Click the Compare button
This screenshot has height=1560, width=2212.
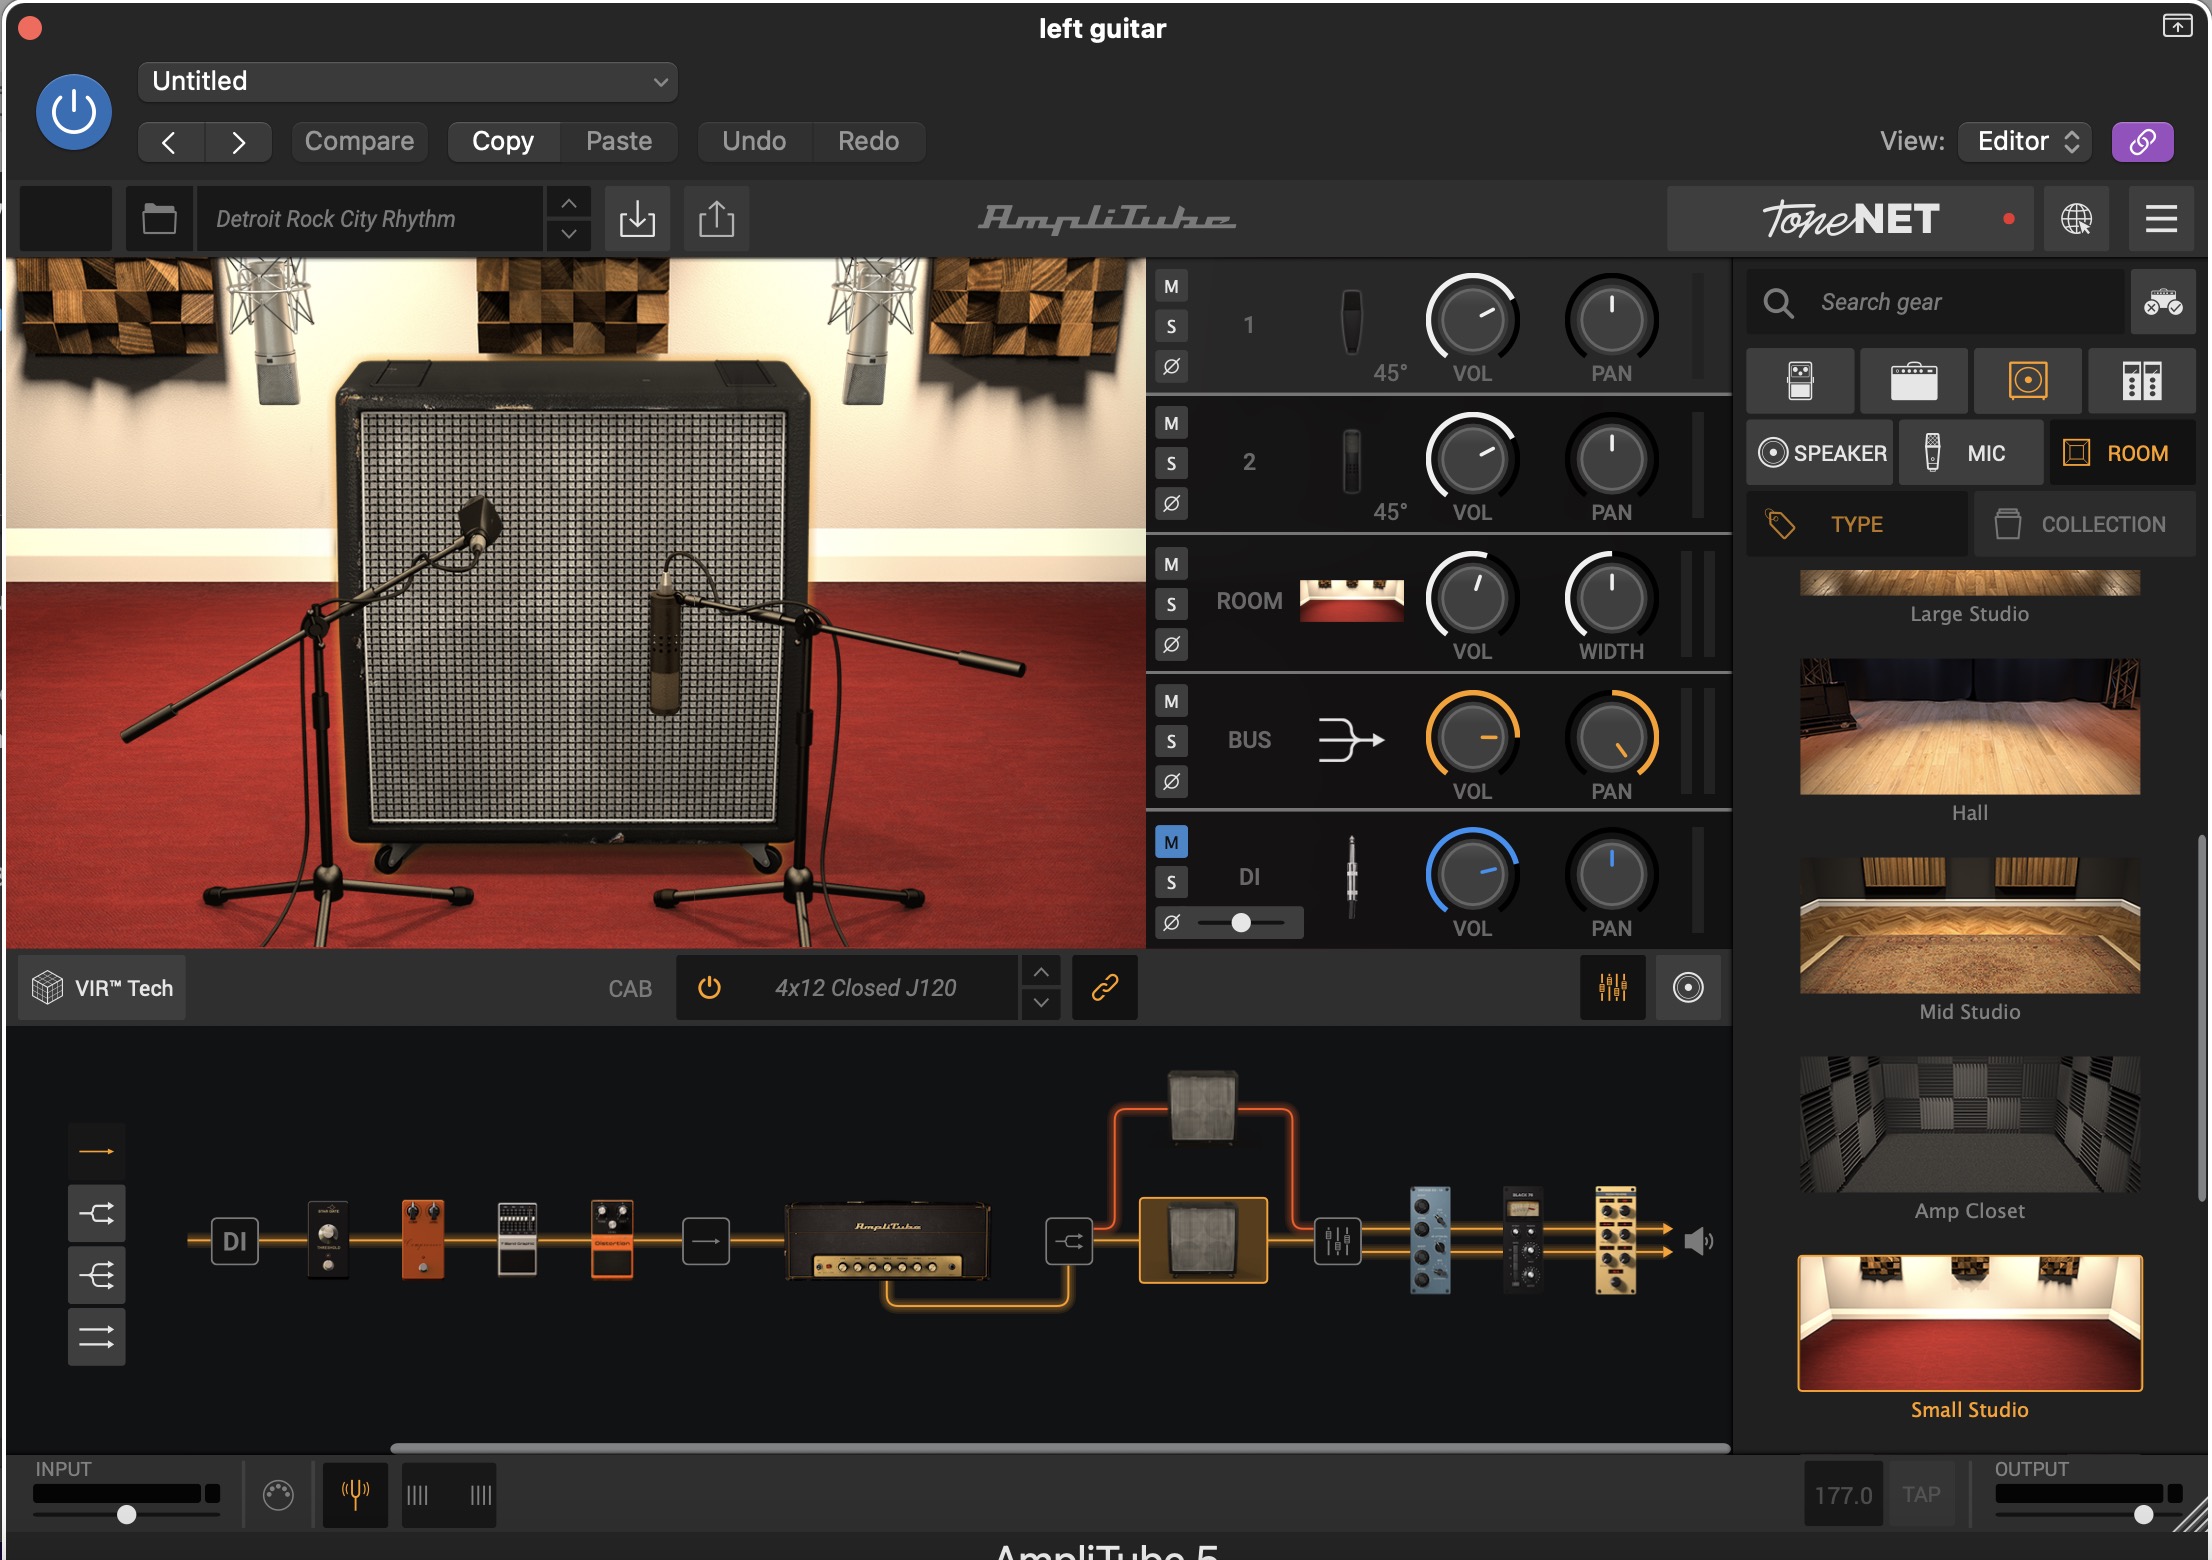(x=359, y=141)
